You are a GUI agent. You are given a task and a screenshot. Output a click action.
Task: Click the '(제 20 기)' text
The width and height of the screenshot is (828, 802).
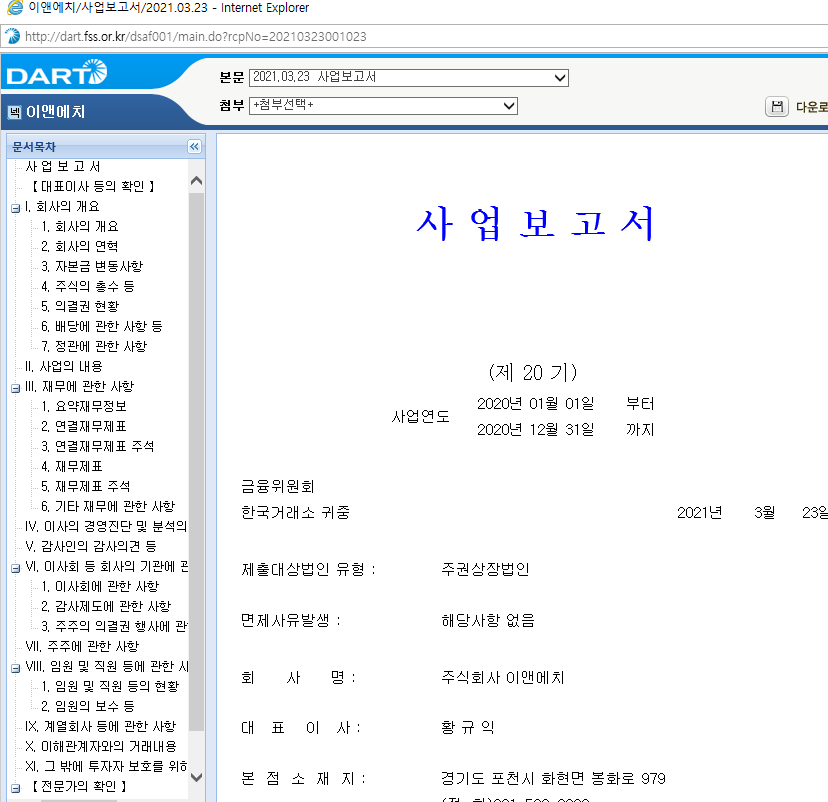pos(533,373)
